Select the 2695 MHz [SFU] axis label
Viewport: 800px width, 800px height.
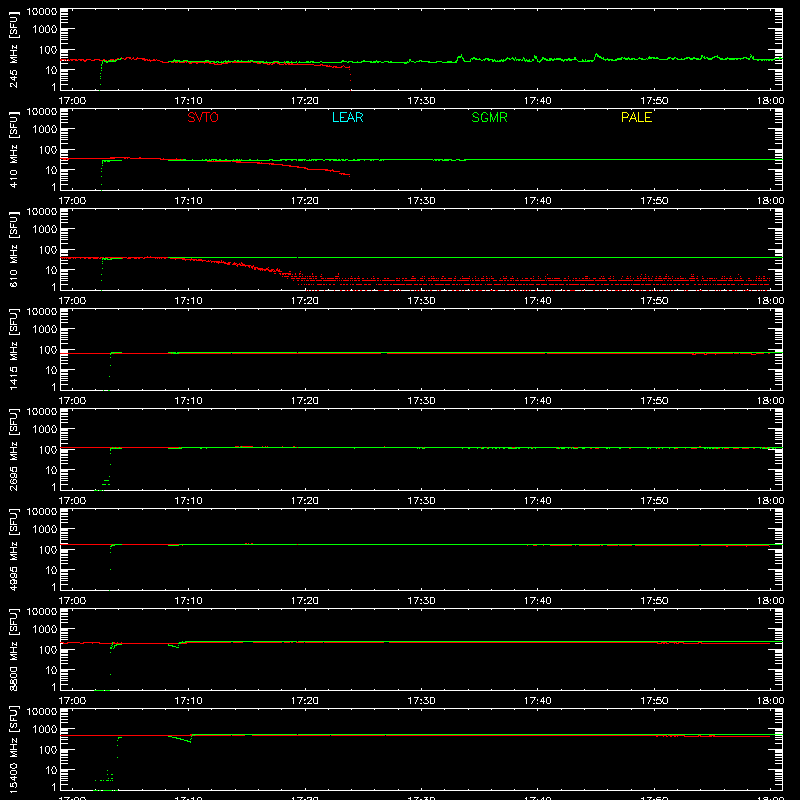[13, 449]
